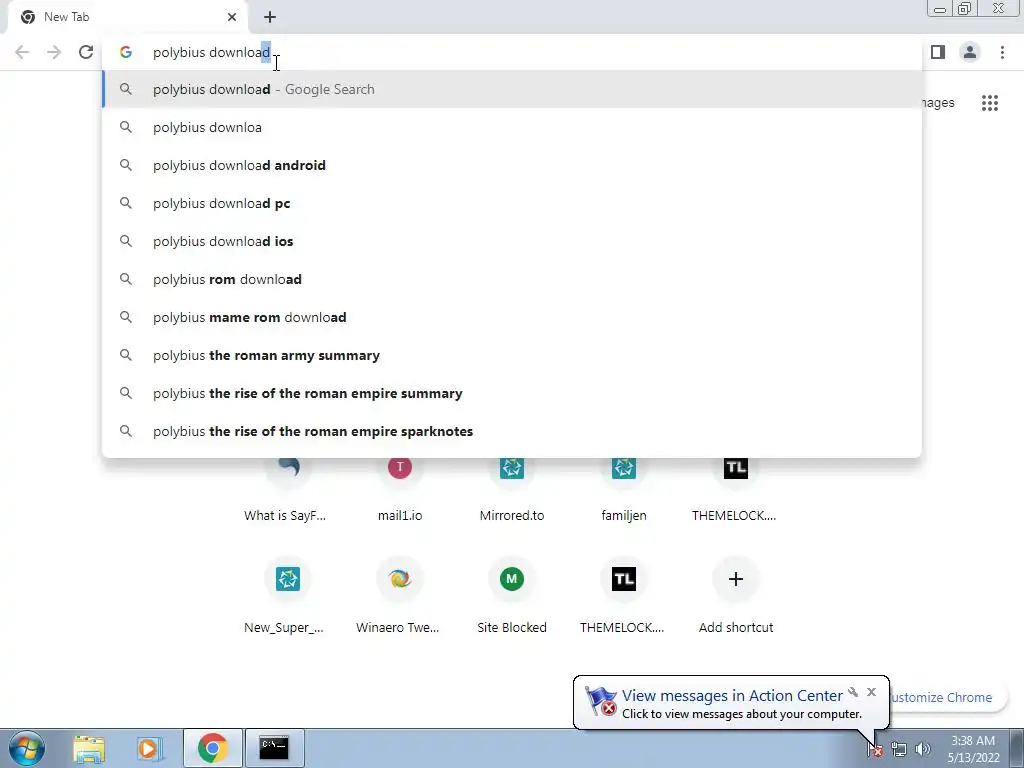
Task: Open the Chrome three-dot menu
Action: point(1002,52)
